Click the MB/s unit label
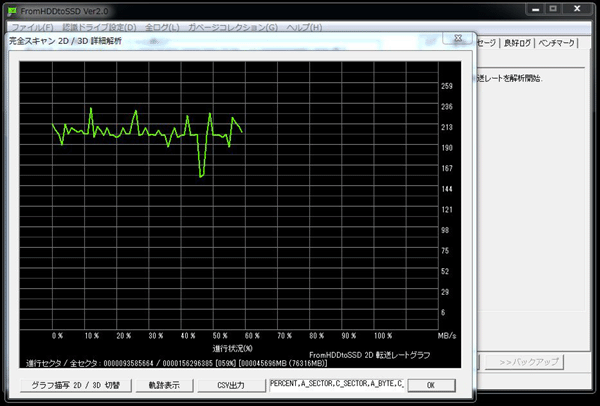The image size is (600, 406). point(447,336)
